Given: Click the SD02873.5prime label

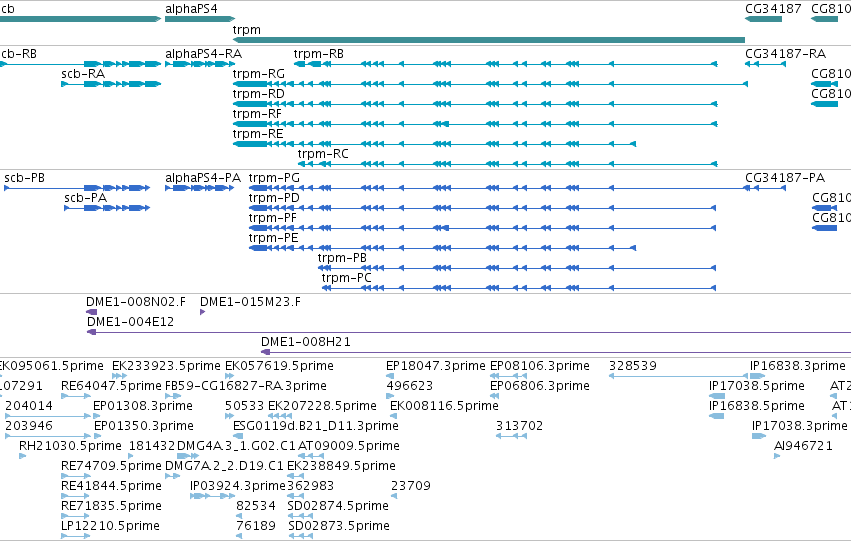Looking at the screenshot, I should tap(339, 527).
